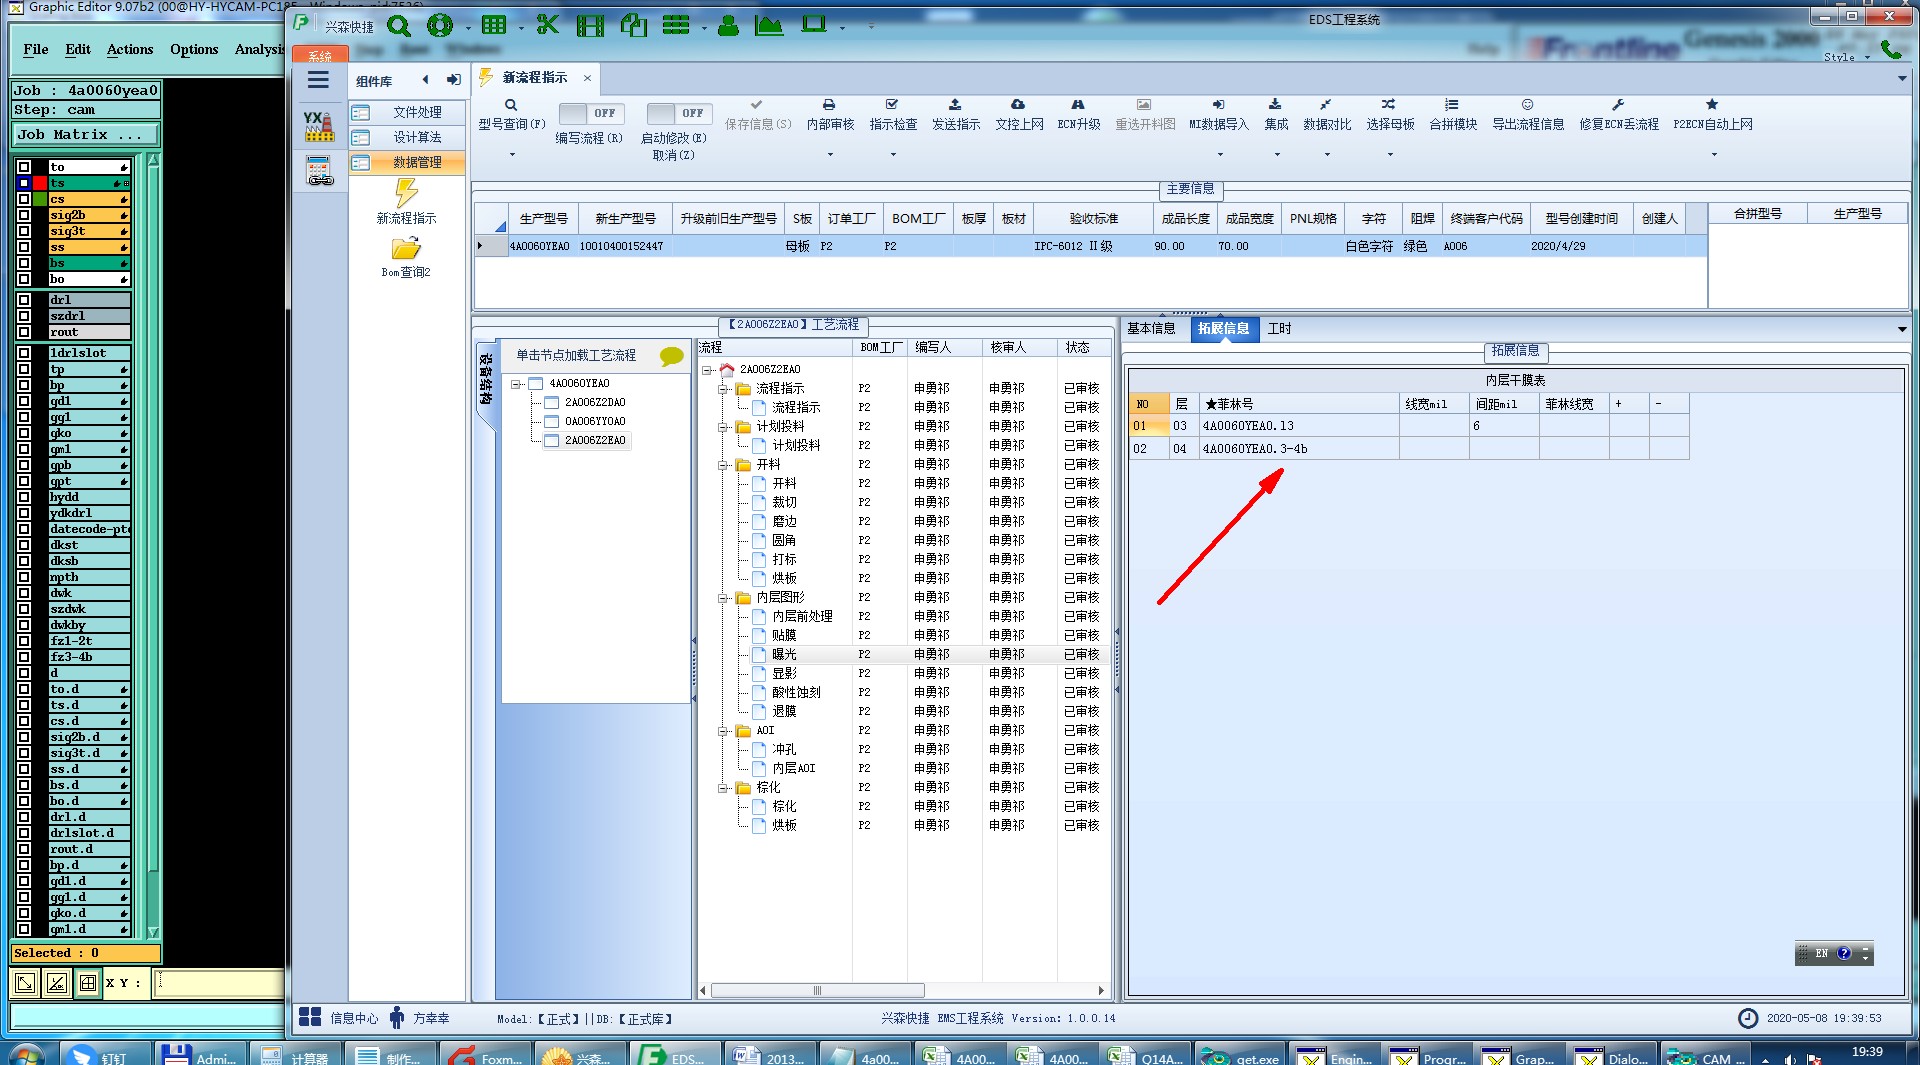1920x1065 pixels.
Task: Click the X Y coordinate input field
Action: [x=220, y=983]
